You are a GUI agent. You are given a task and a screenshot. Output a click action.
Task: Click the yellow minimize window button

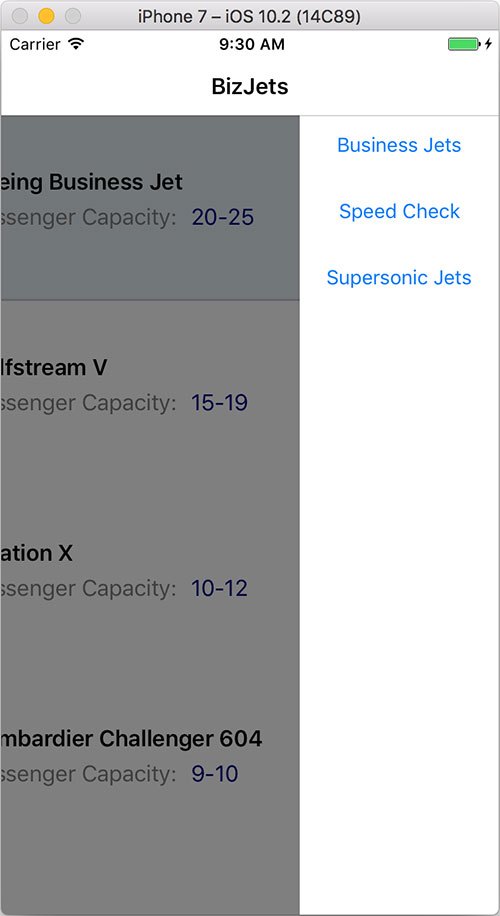[x=46, y=16]
